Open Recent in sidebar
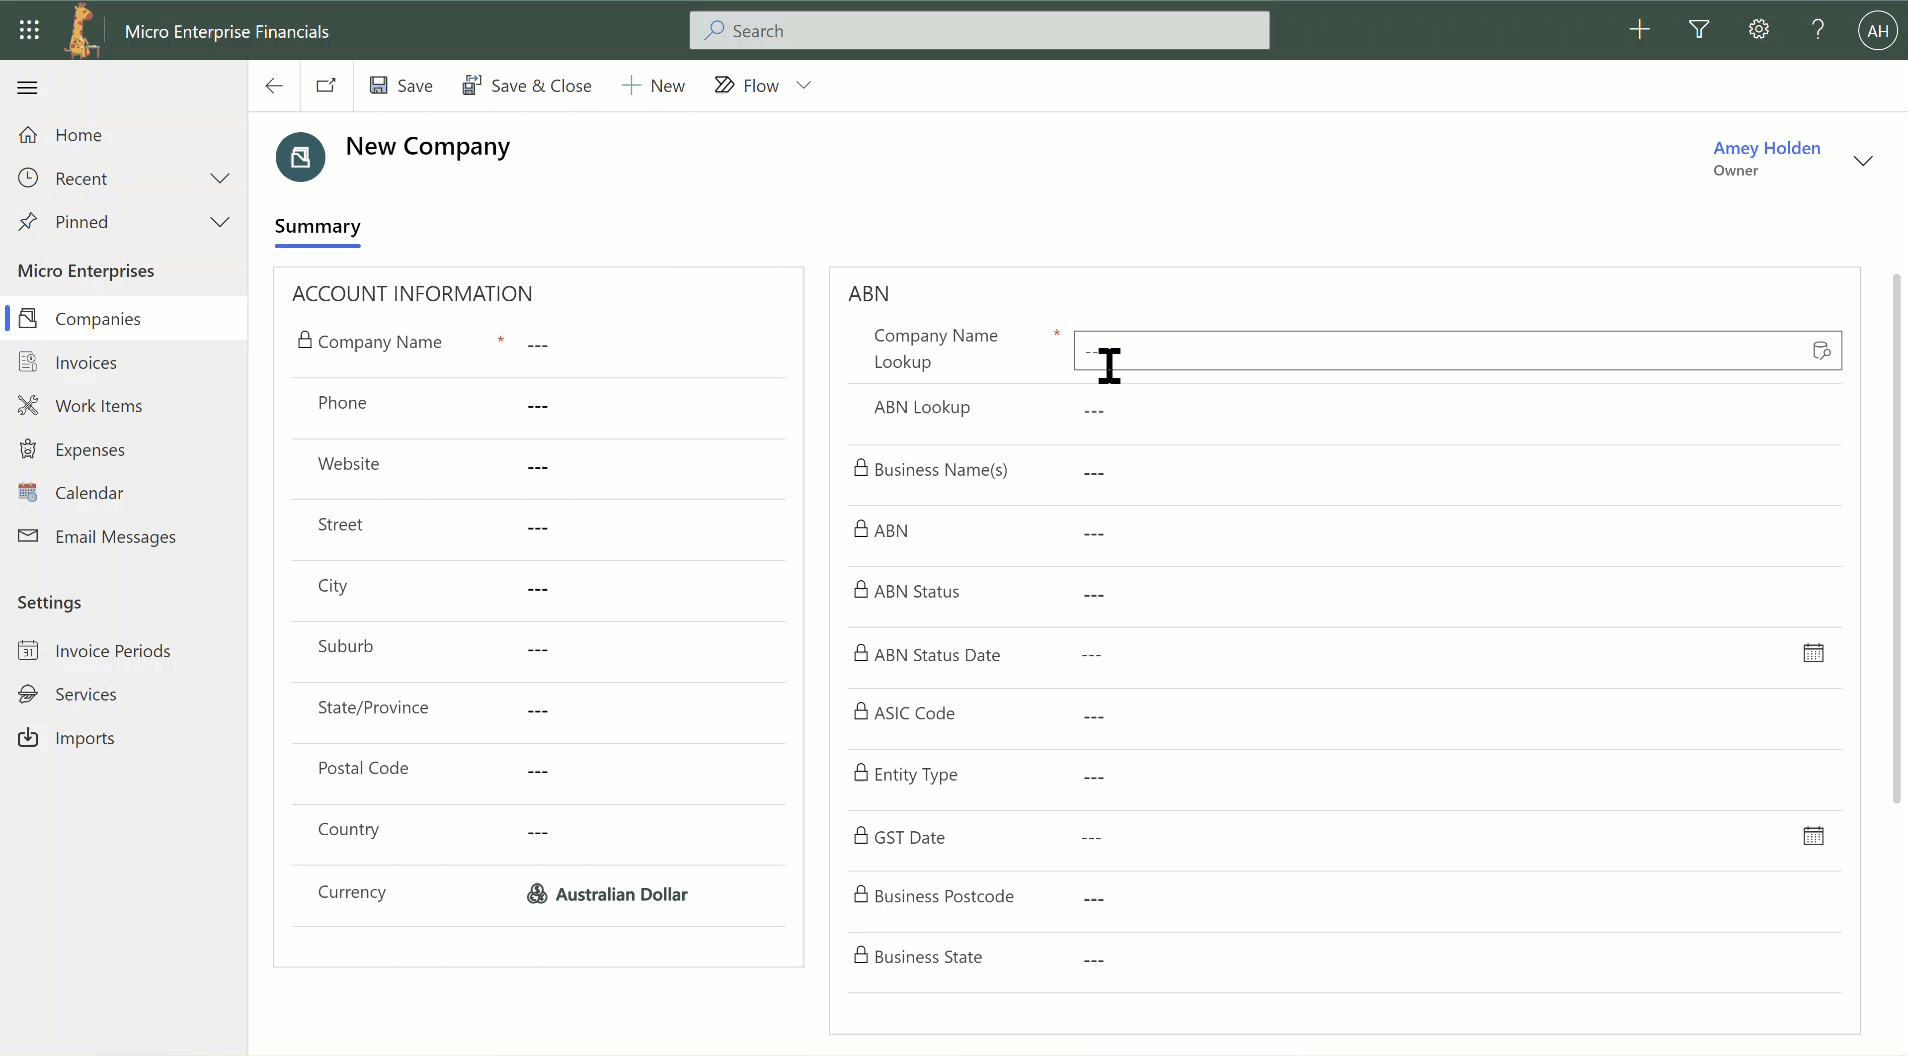Viewport: 1908px width, 1056px height. pos(81,179)
